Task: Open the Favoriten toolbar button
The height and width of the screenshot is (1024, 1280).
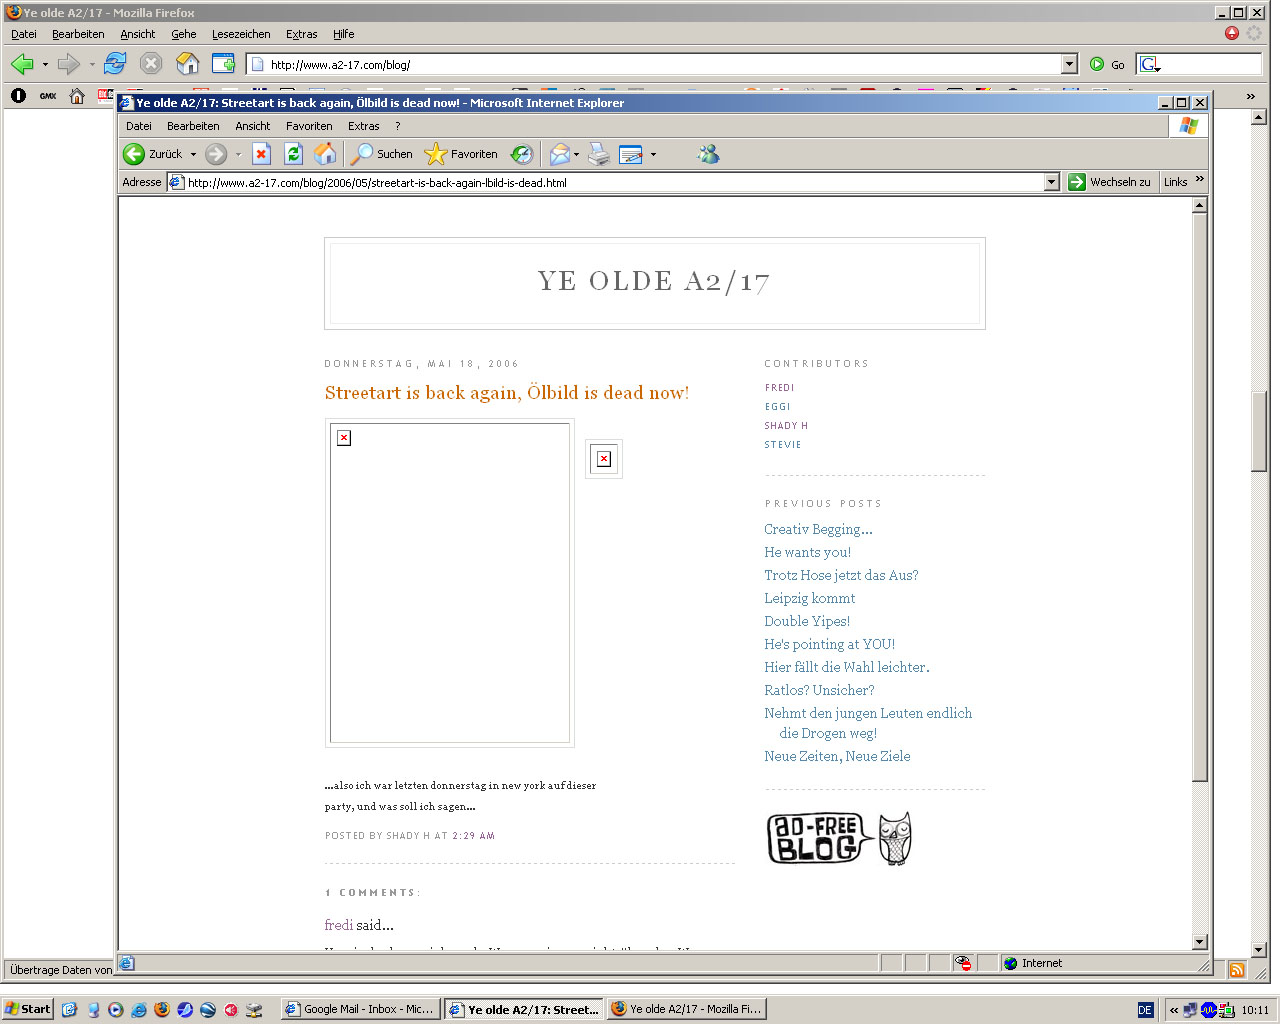Action: (x=461, y=154)
